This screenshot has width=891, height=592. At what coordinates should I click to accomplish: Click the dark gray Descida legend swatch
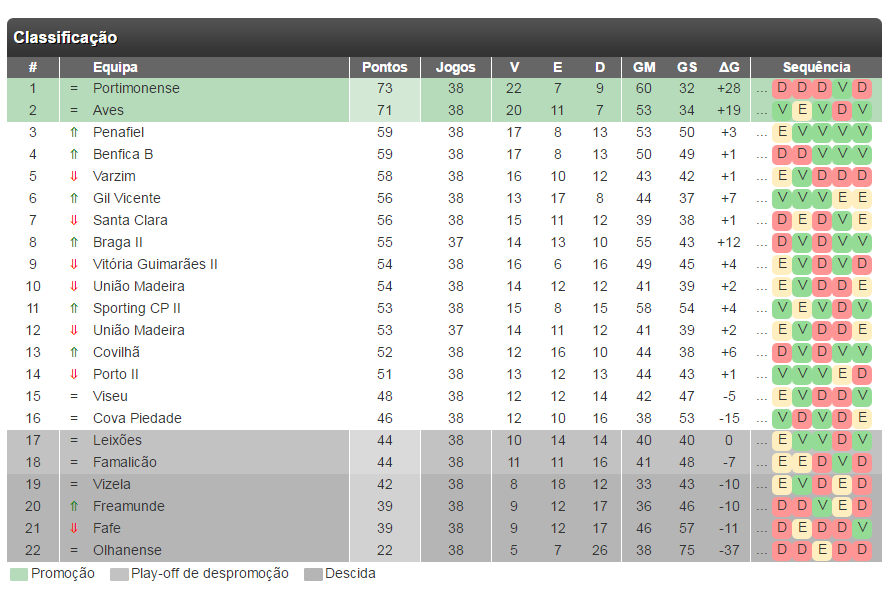313,574
